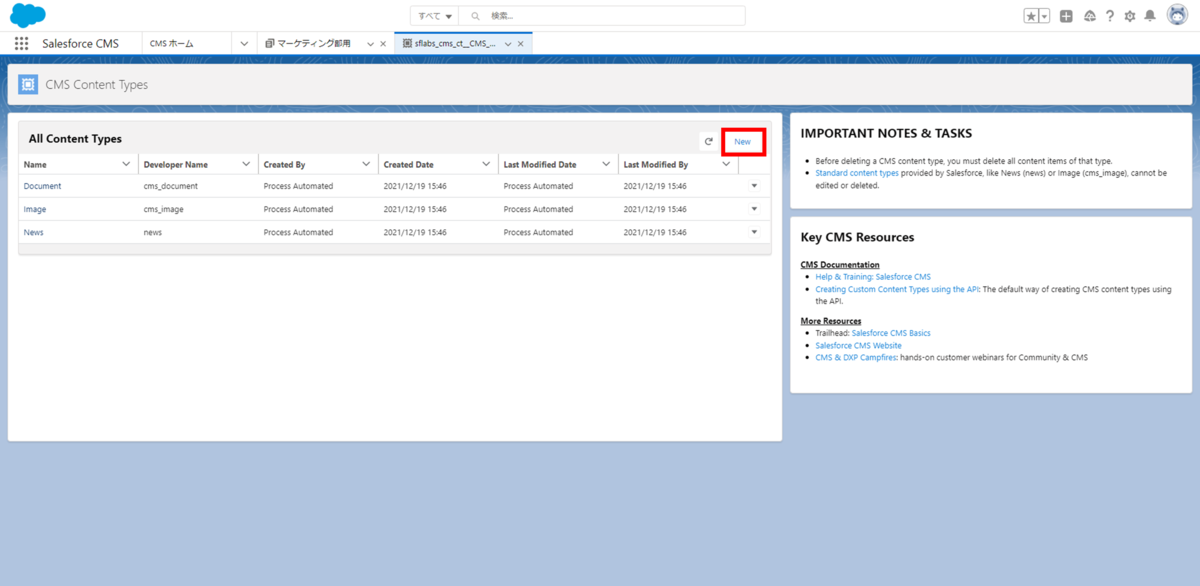This screenshot has height=586, width=1200.
Task: Open the Last Modified Date column chevron
Action: point(606,164)
